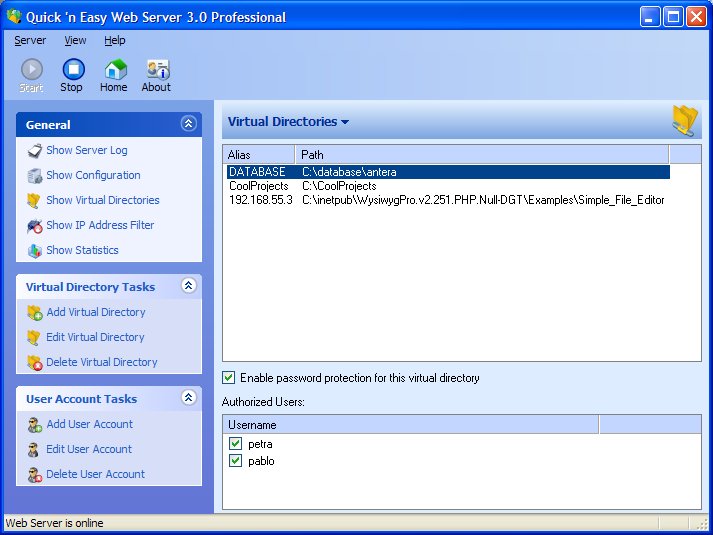Click the Show Configuration link
This screenshot has height=535, width=713.
(x=93, y=175)
